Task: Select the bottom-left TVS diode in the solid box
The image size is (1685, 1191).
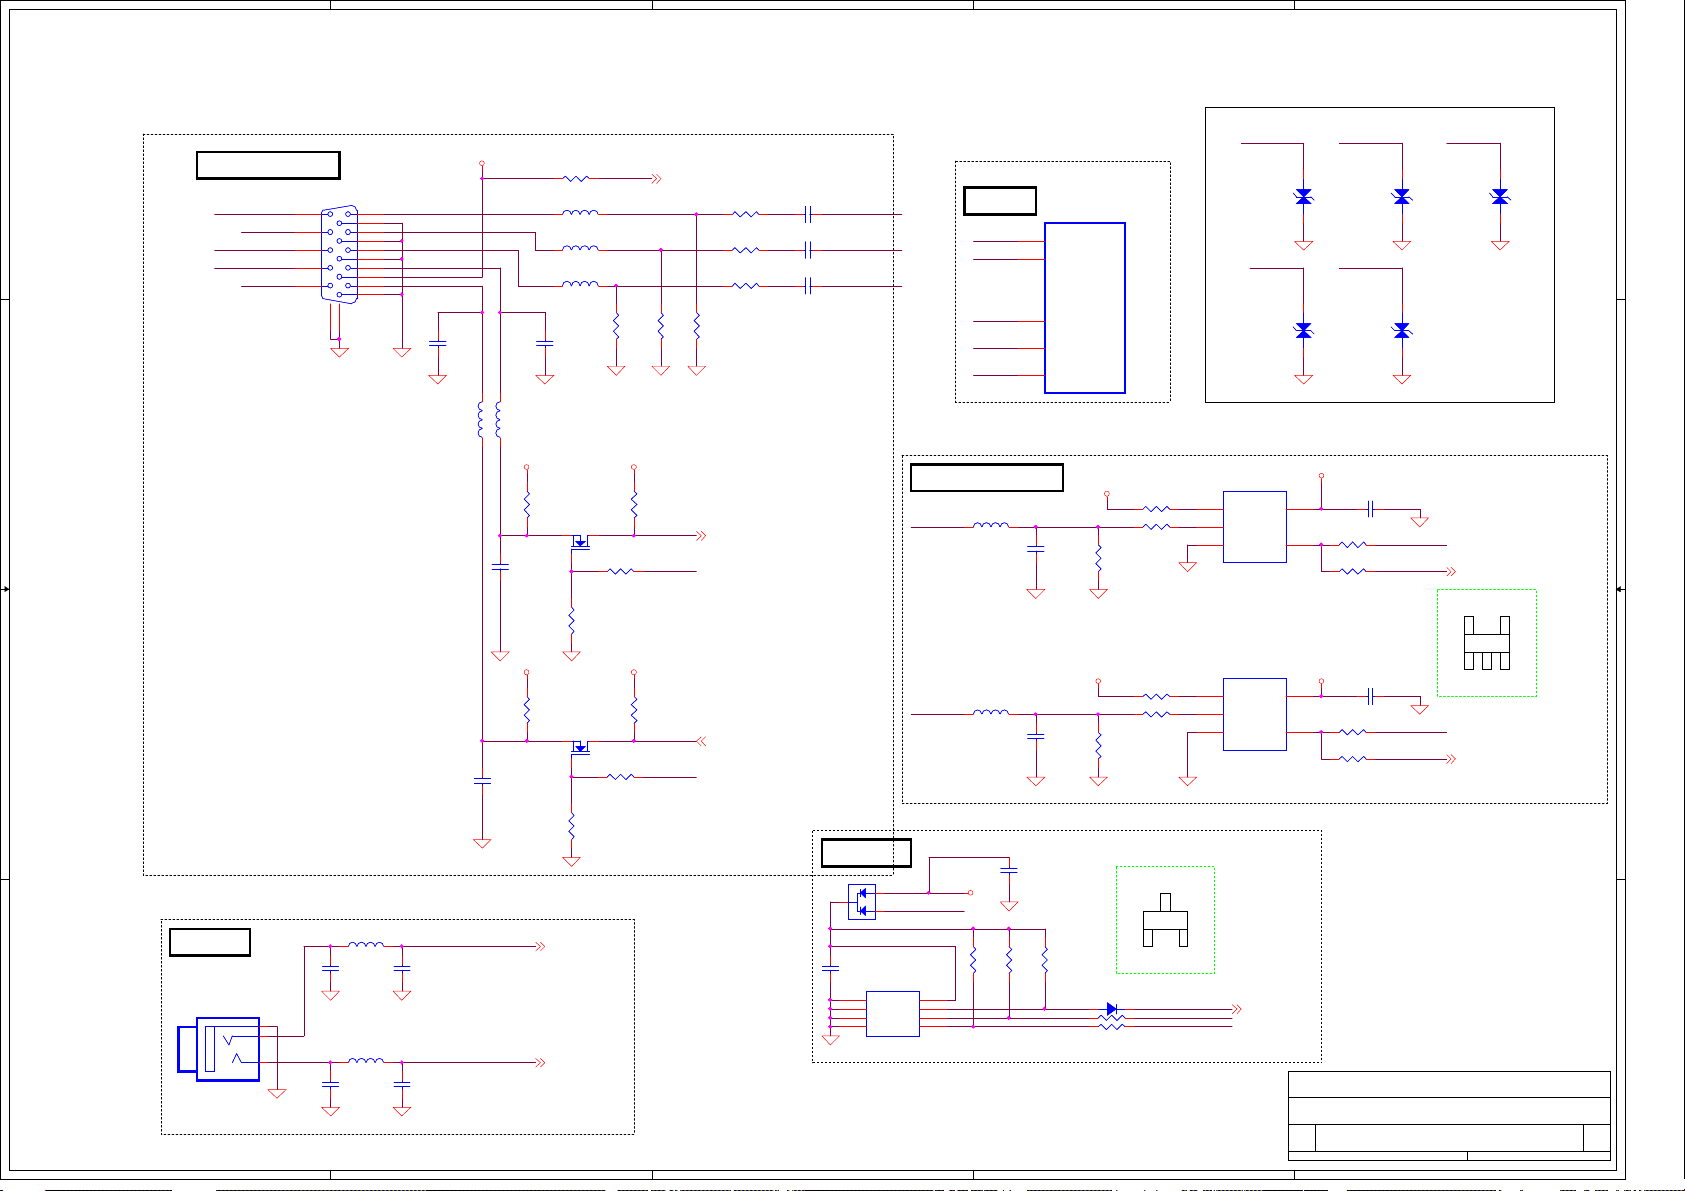Action: 1303,330
